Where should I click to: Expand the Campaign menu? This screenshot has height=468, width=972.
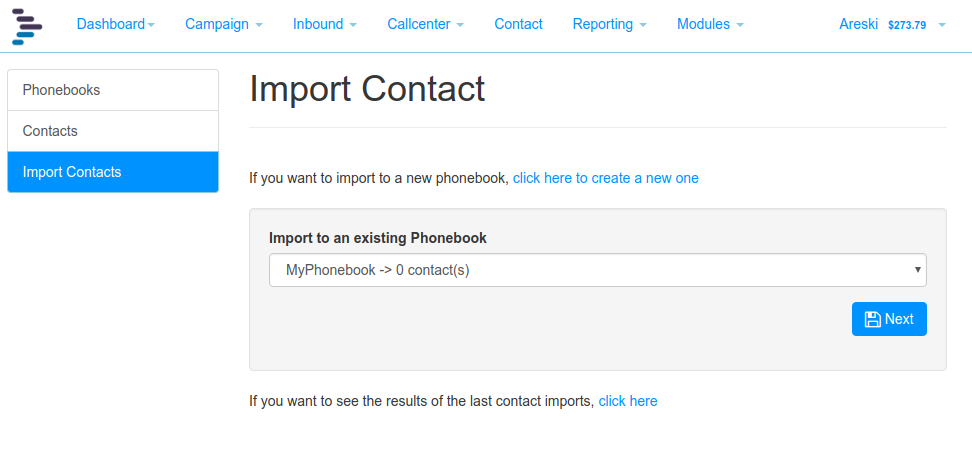[224, 24]
